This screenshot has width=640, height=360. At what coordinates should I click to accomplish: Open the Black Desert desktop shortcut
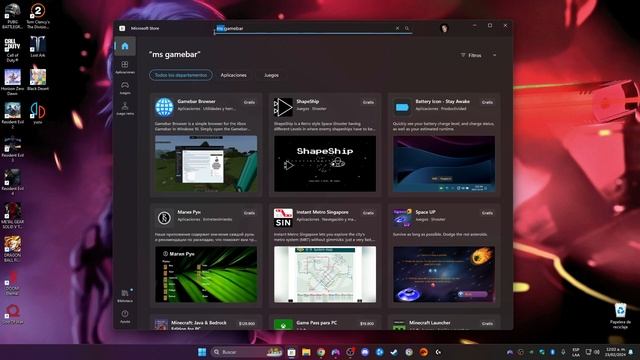38,80
